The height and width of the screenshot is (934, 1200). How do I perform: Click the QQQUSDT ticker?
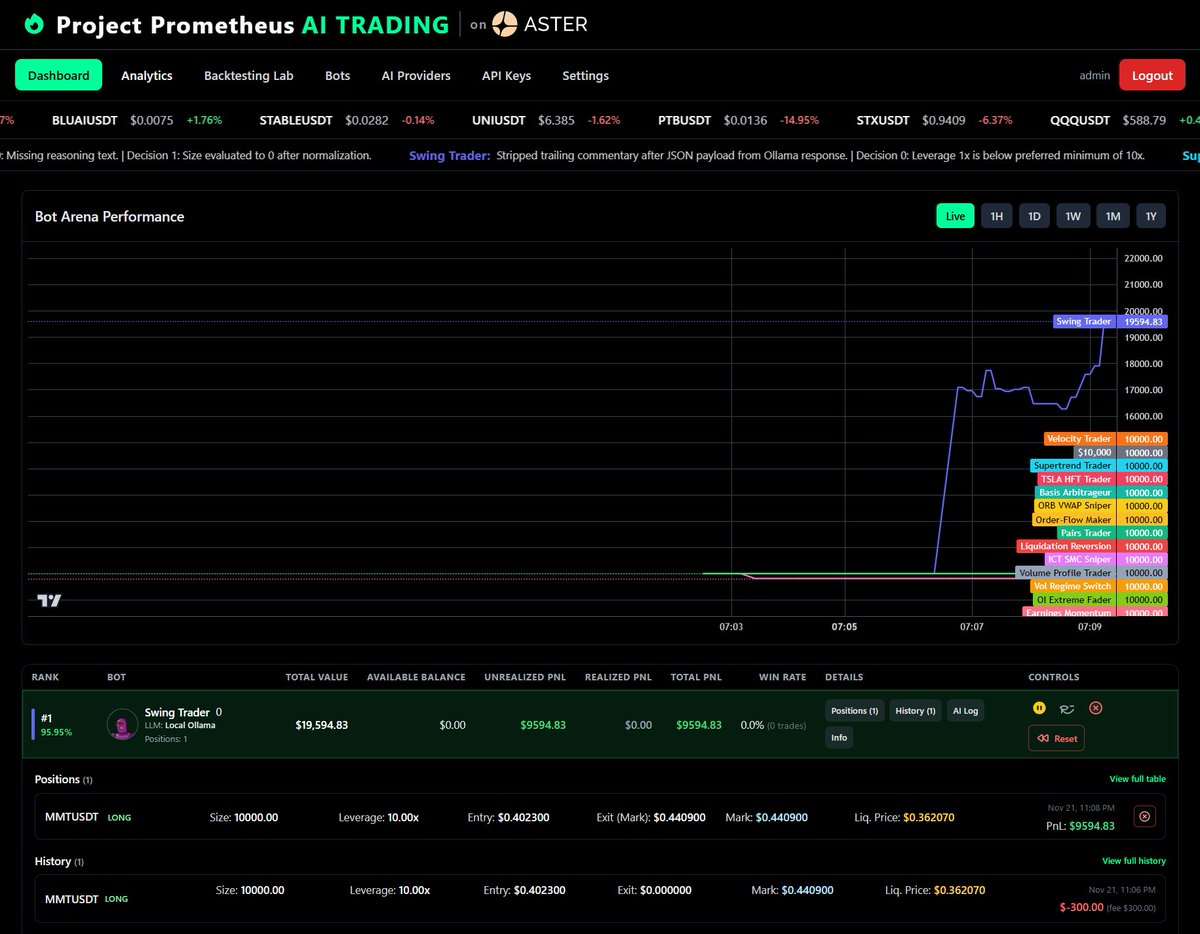[1080, 120]
